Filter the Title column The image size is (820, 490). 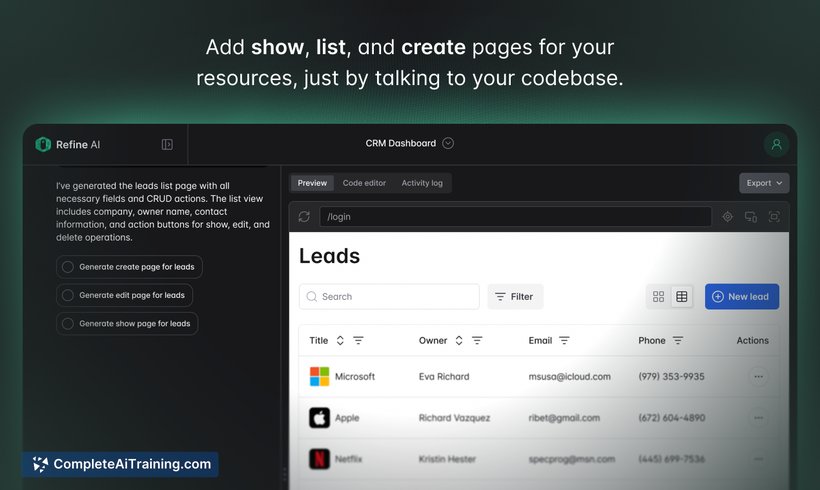tap(358, 340)
